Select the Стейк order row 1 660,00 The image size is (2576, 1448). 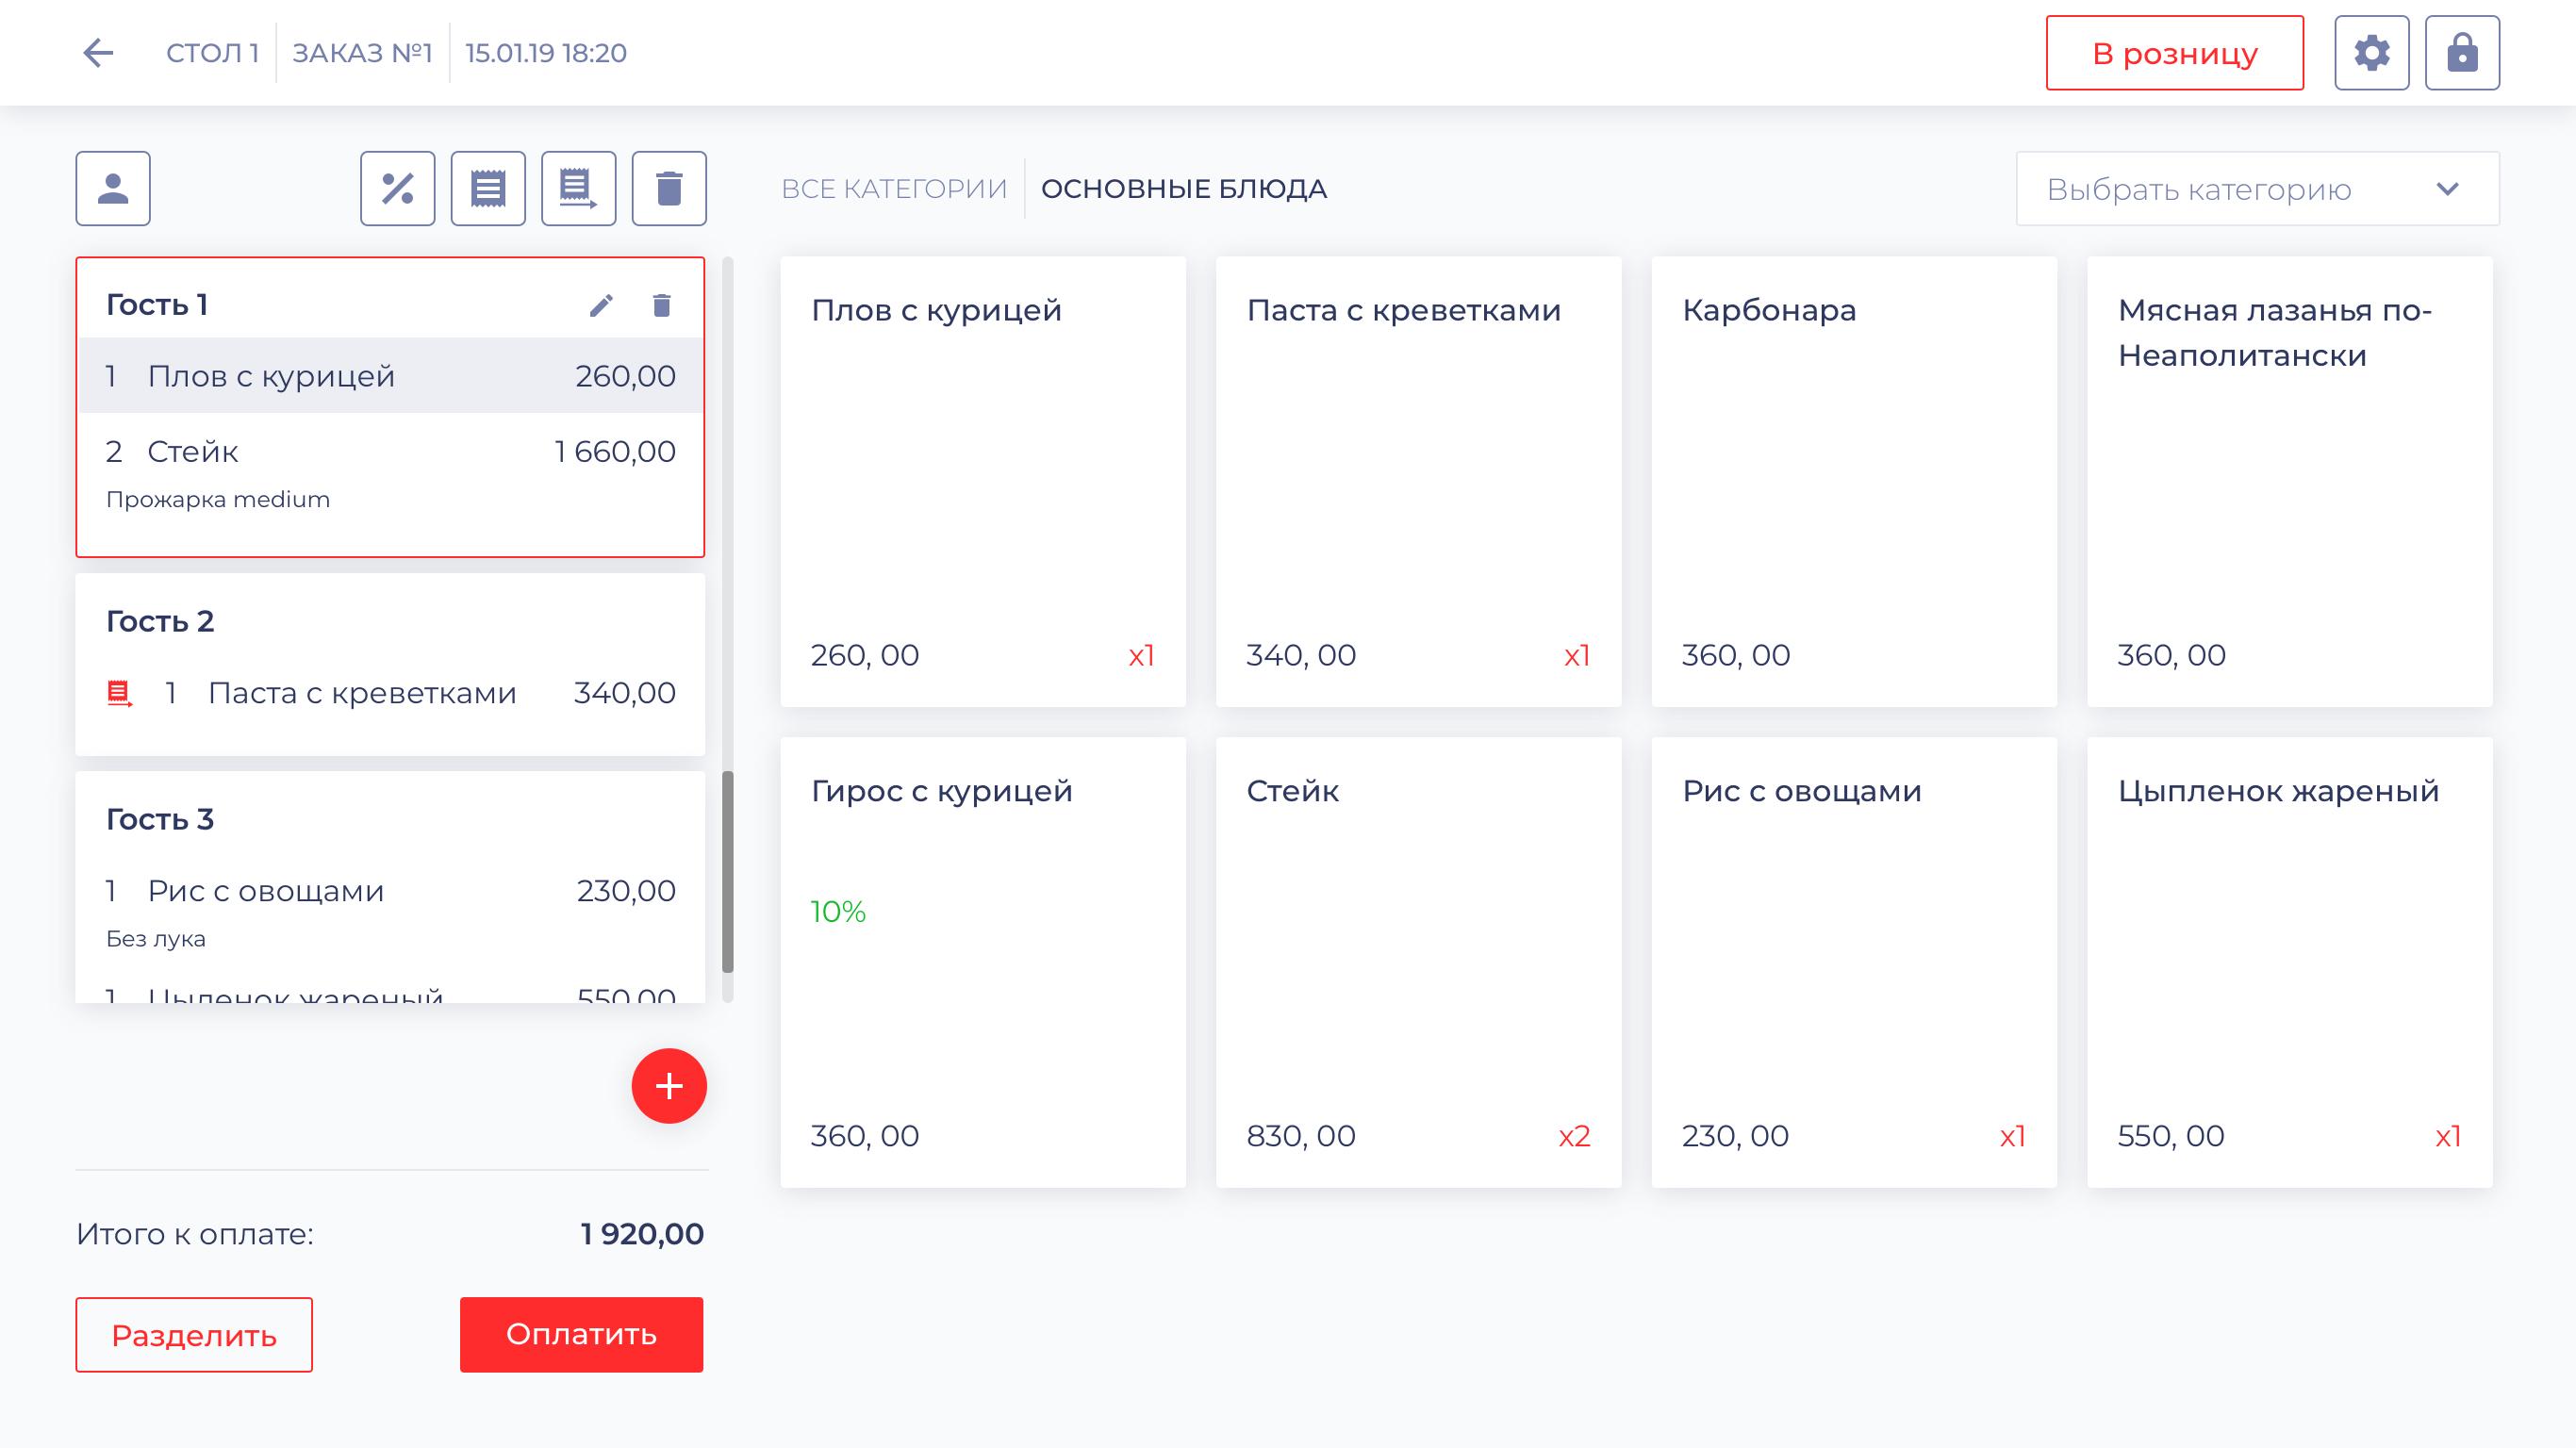[390, 452]
